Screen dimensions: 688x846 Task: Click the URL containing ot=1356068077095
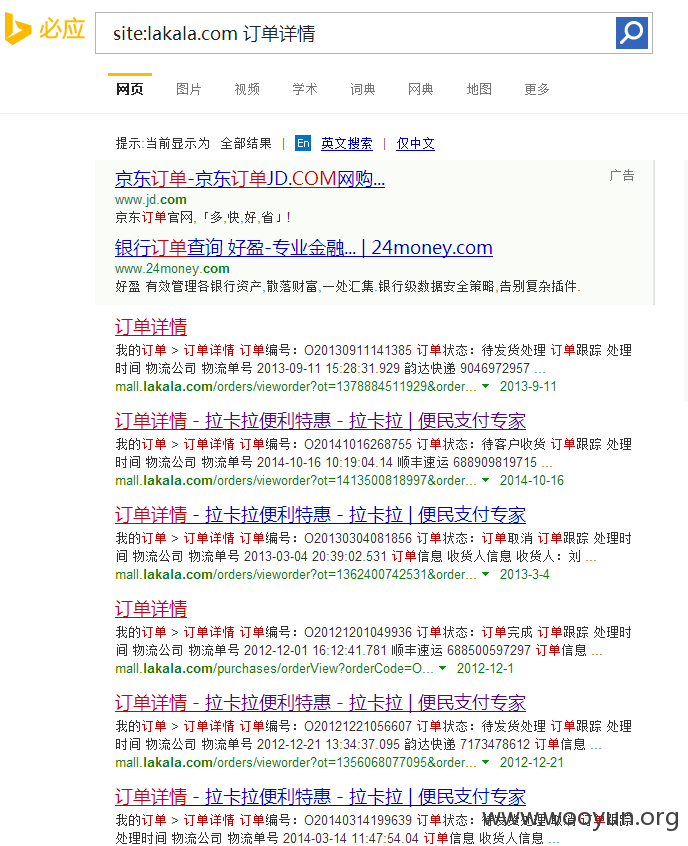coord(296,762)
